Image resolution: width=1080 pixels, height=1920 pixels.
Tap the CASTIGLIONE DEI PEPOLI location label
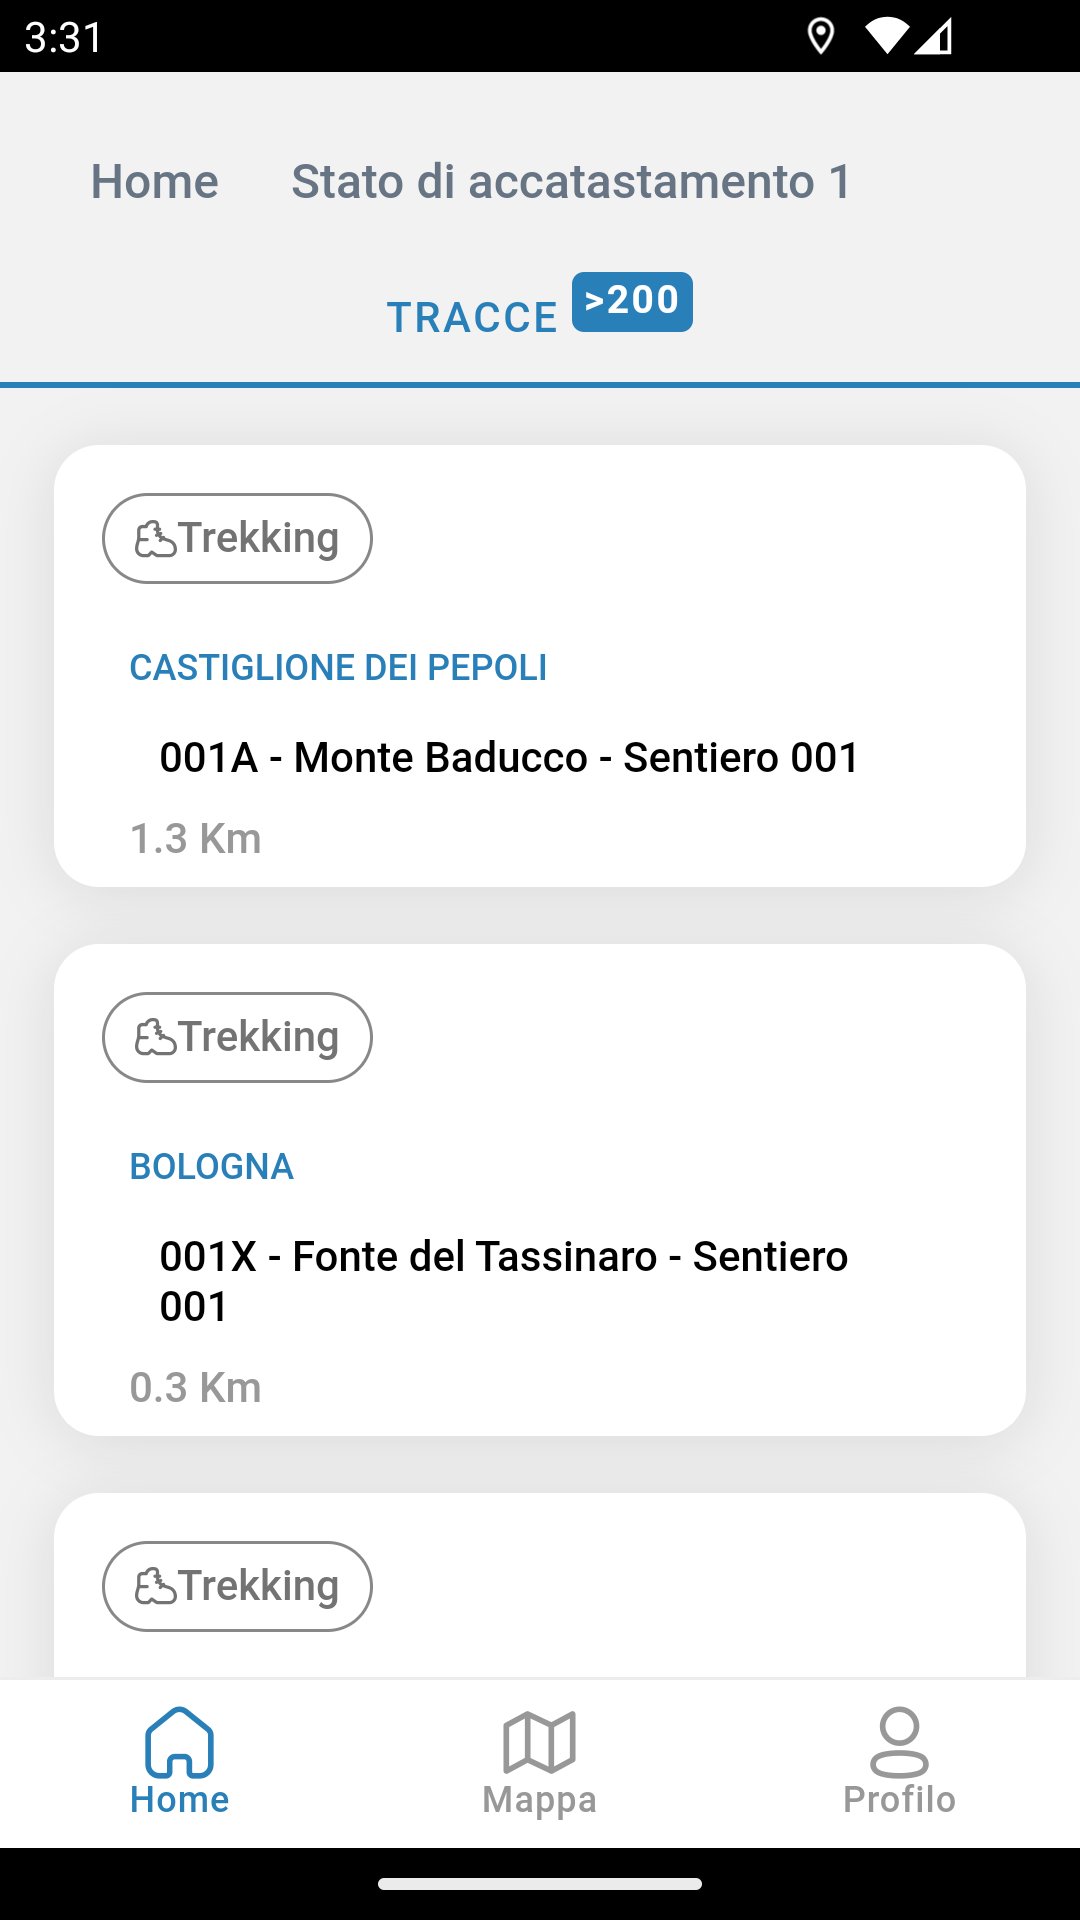pyautogui.click(x=338, y=668)
